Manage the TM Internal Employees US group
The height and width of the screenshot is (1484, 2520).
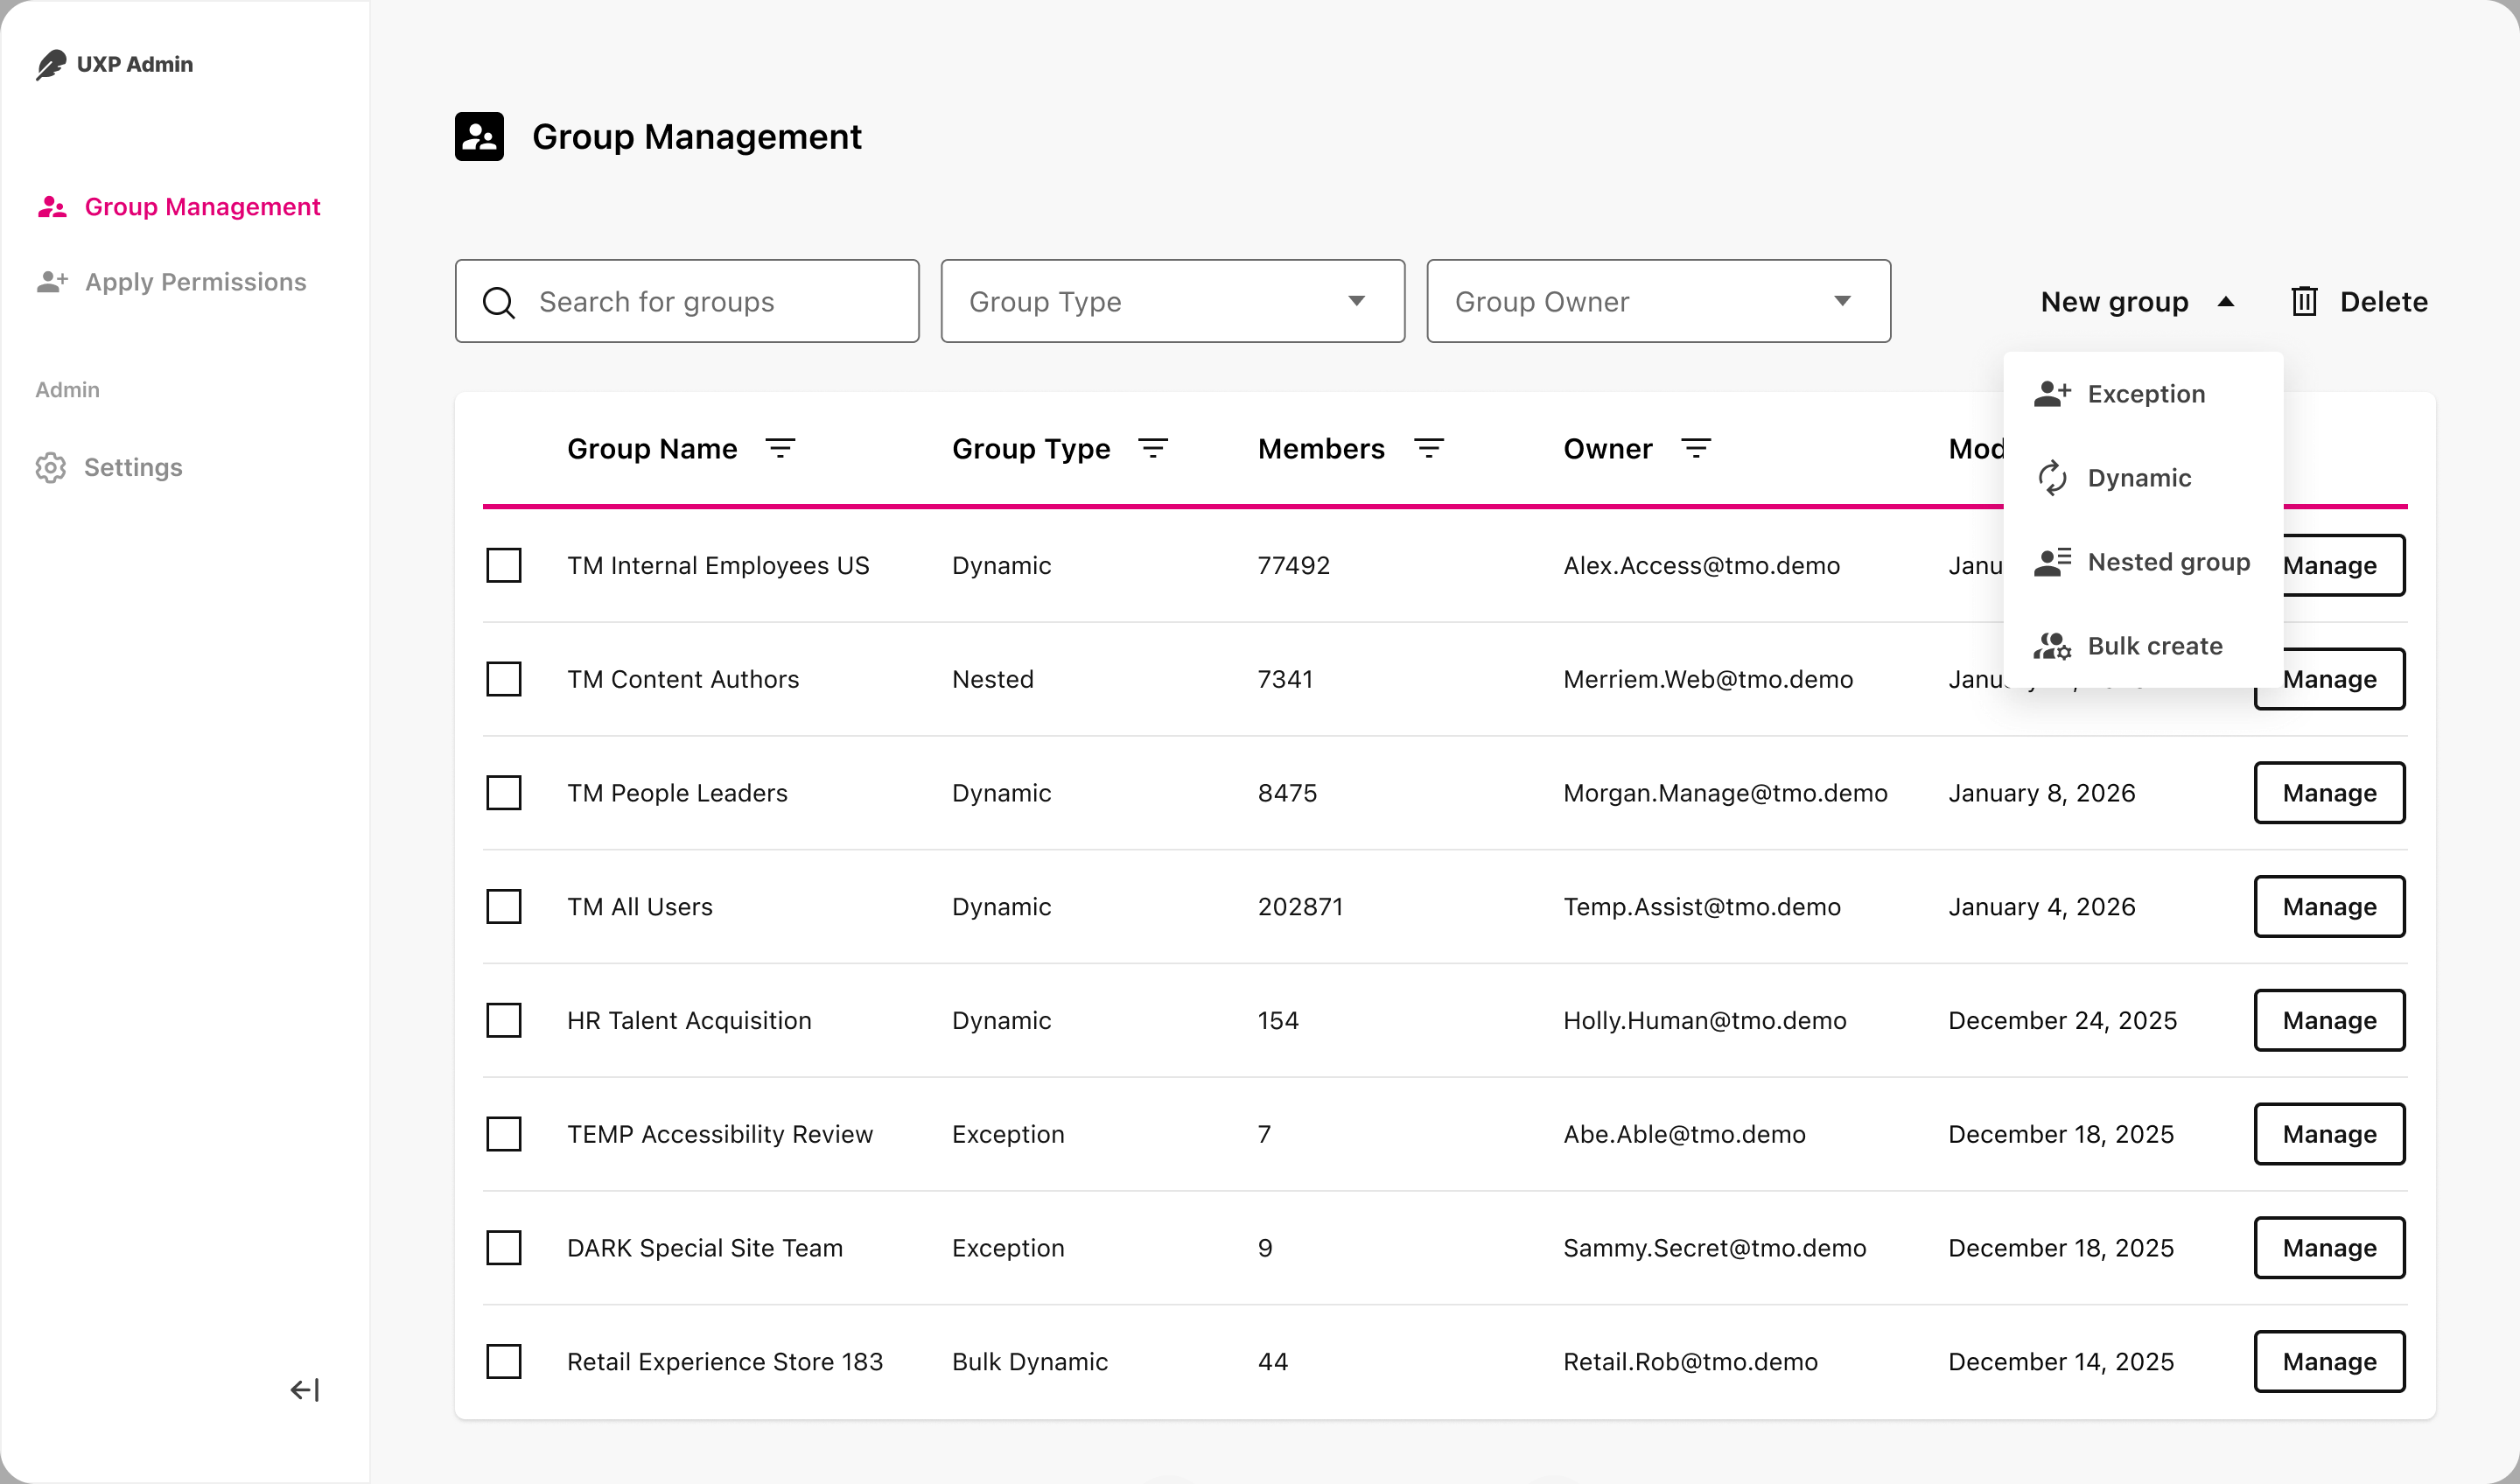pos(2344,565)
